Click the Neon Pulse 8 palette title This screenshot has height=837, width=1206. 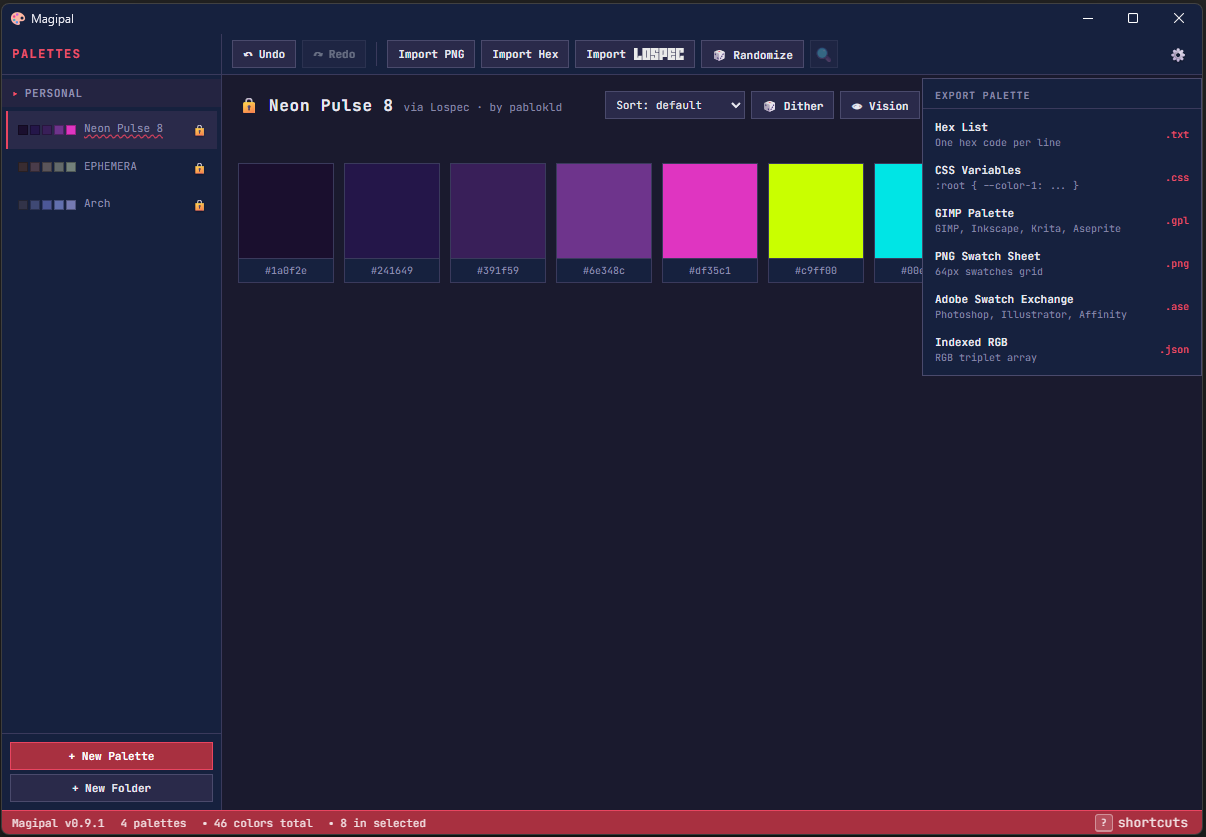pos(331,105)
